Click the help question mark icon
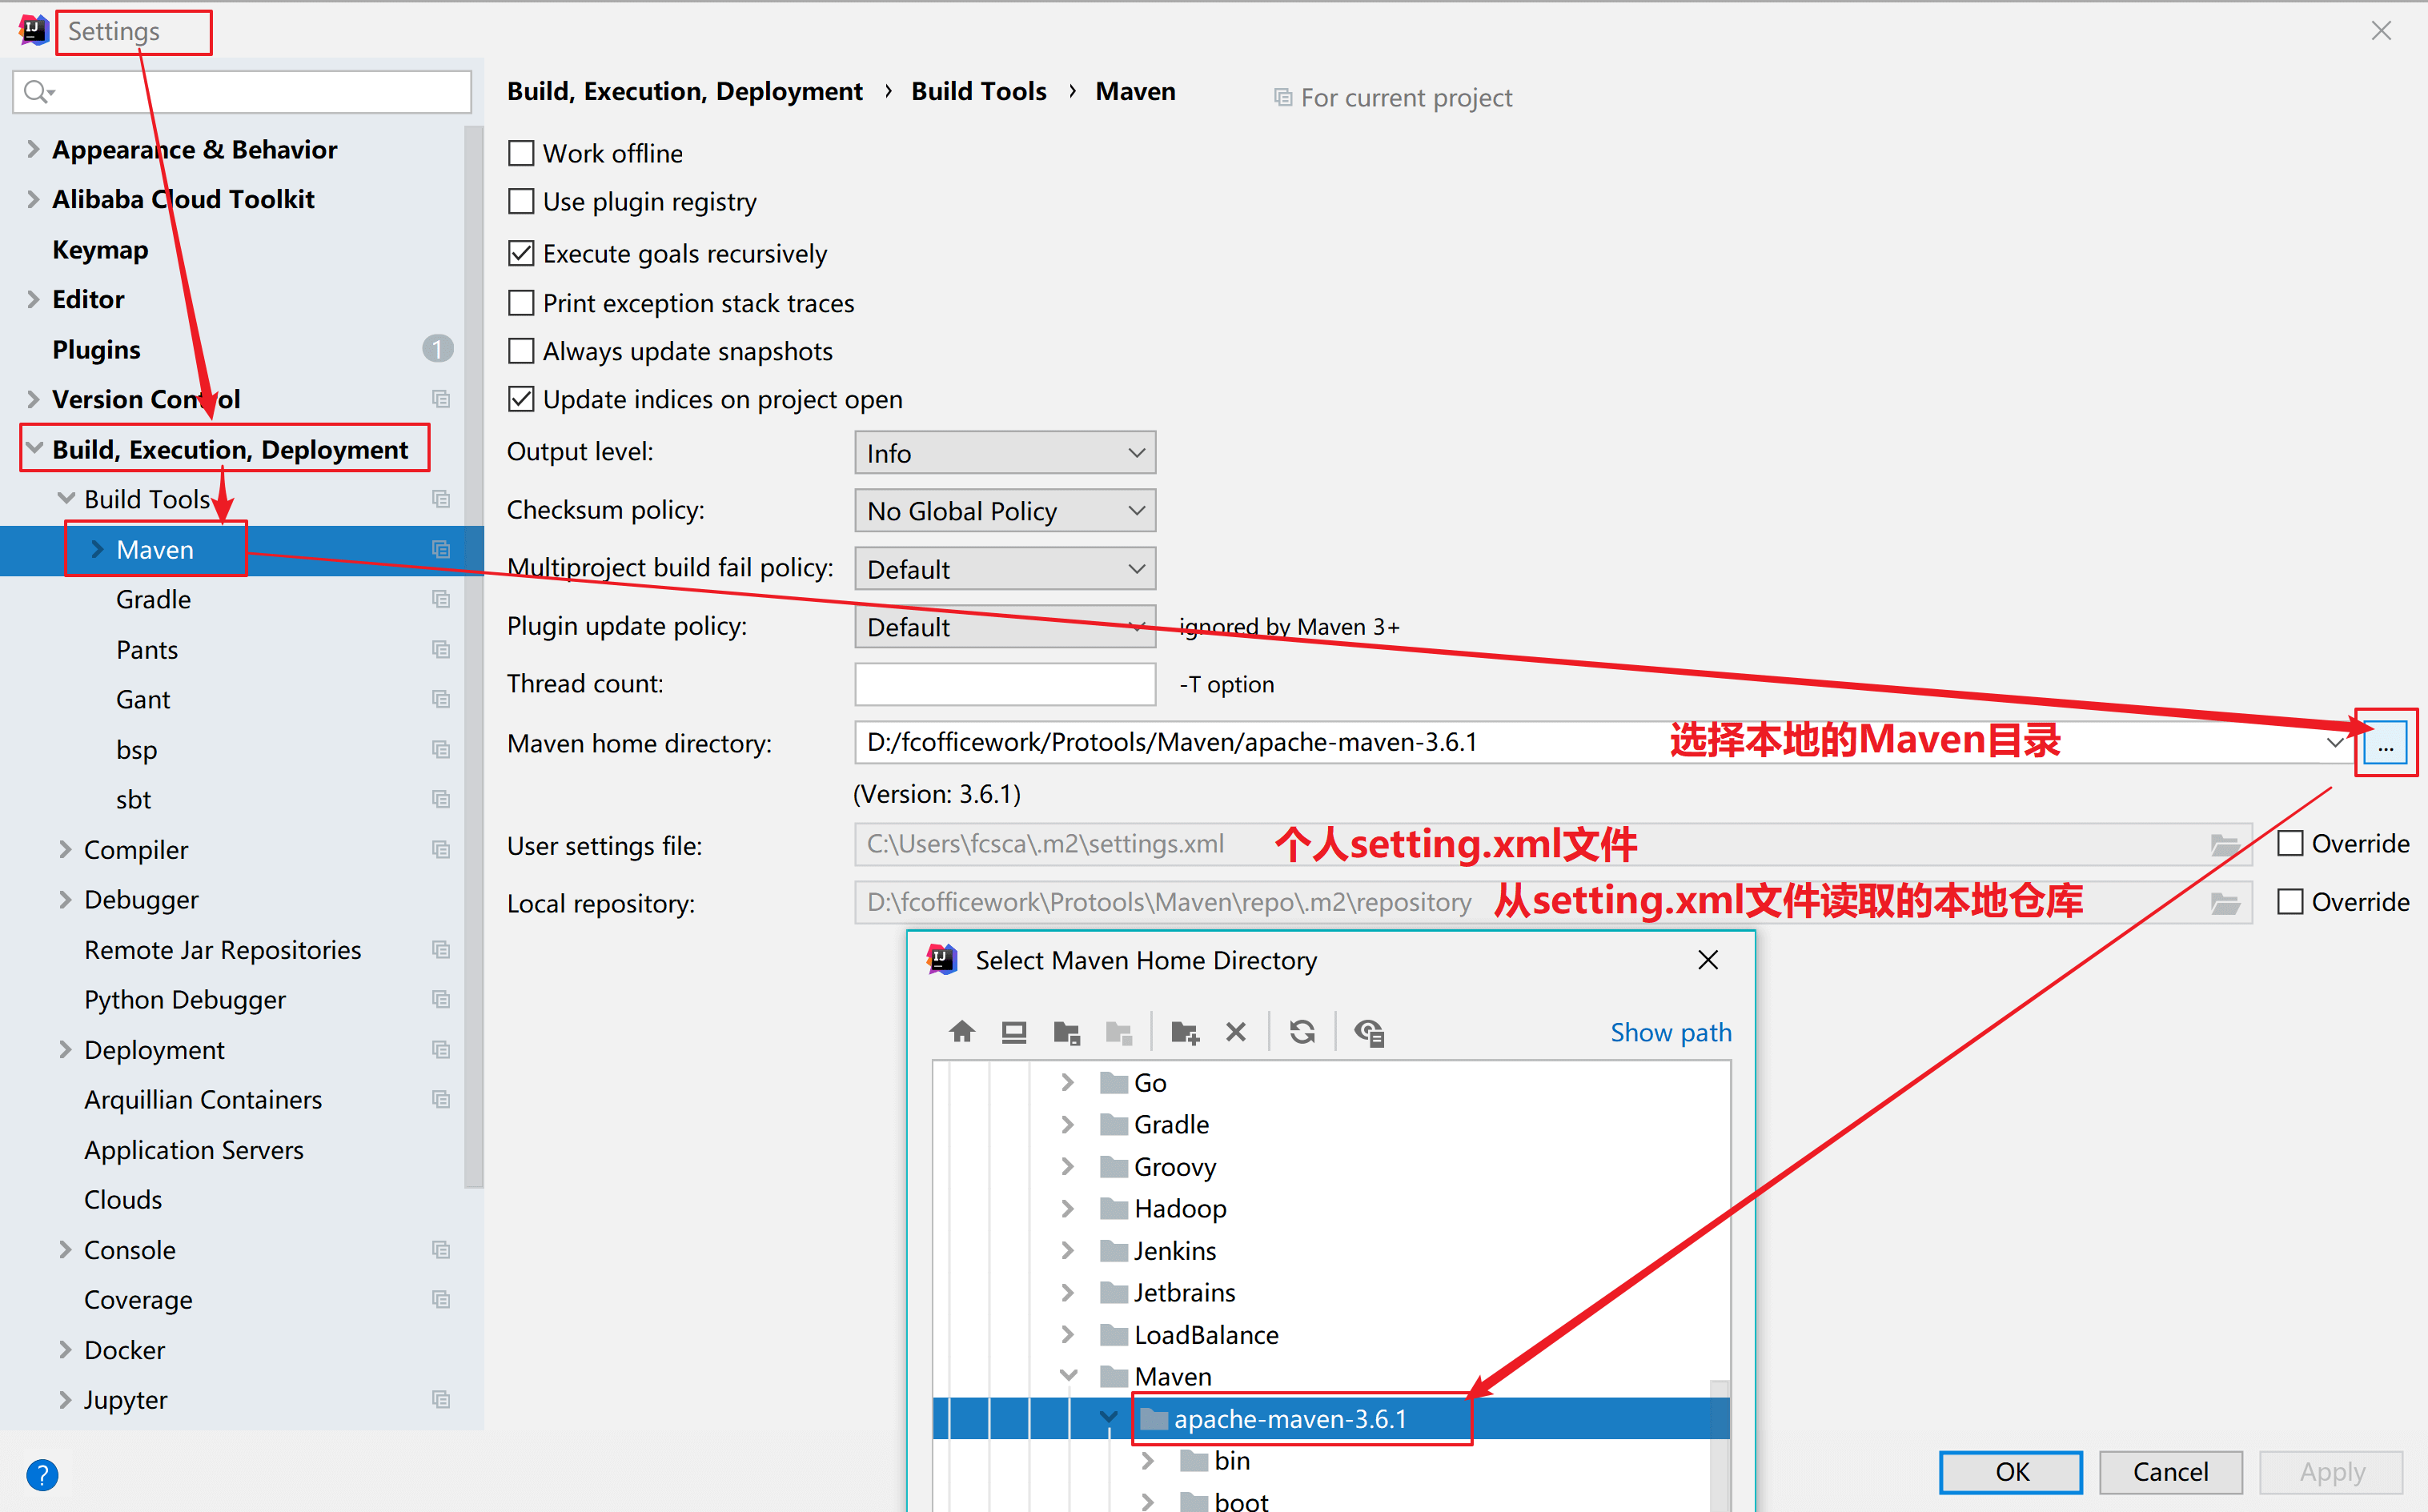Screen dimensions: 2428x1512 (42, 1474)
